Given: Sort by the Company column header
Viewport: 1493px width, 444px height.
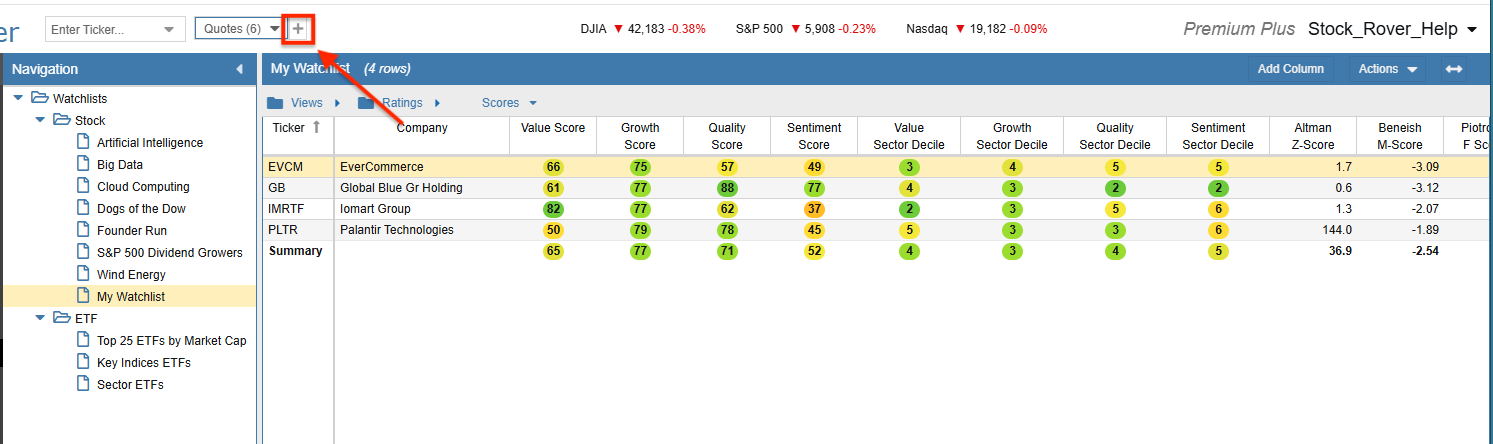Looking at the screenshot, I should (x=422, y=136).
